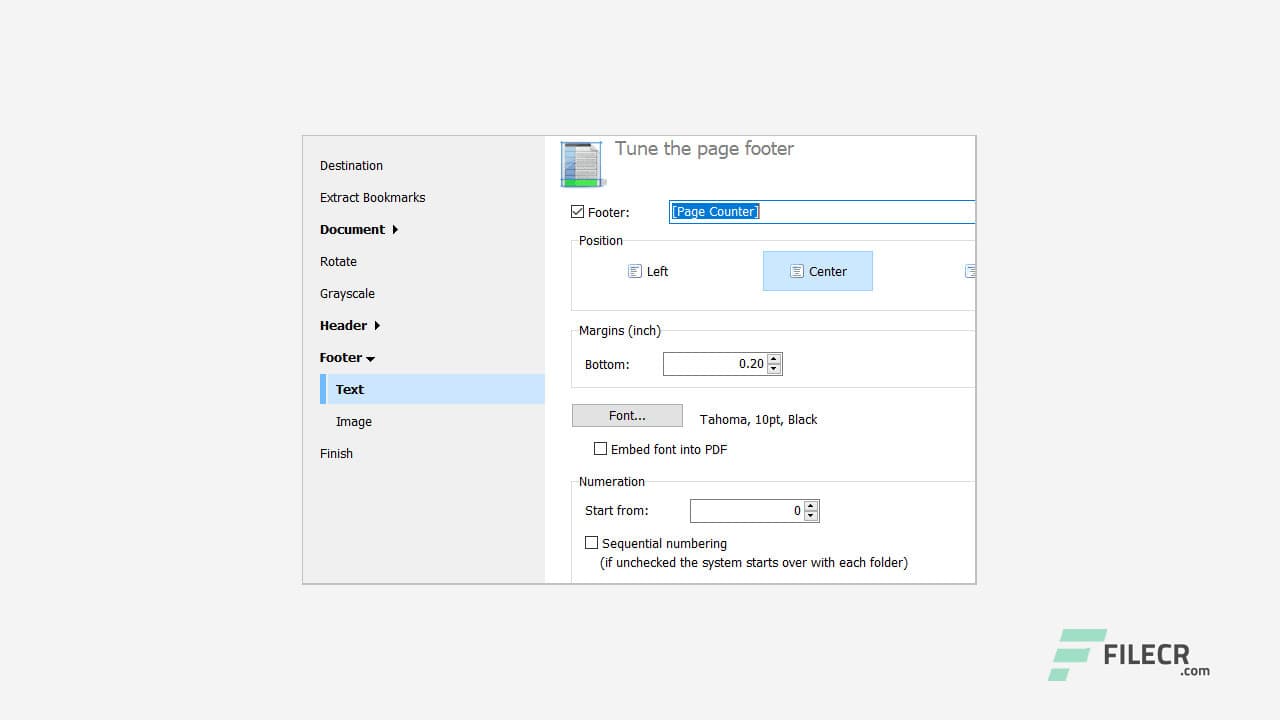Click the partially visible Right position icon
1280x720 pixels.
coord(971,271)
